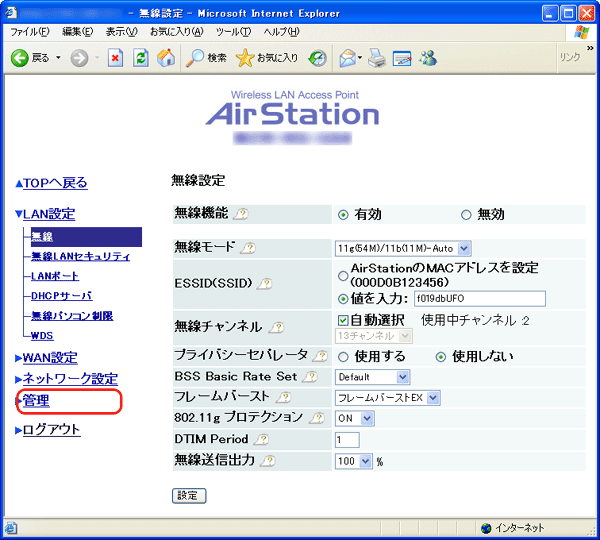Open the 無線パソコン制限 link
Screen dimensions: 600x540
pyautogui.click(x=72, y=316)
